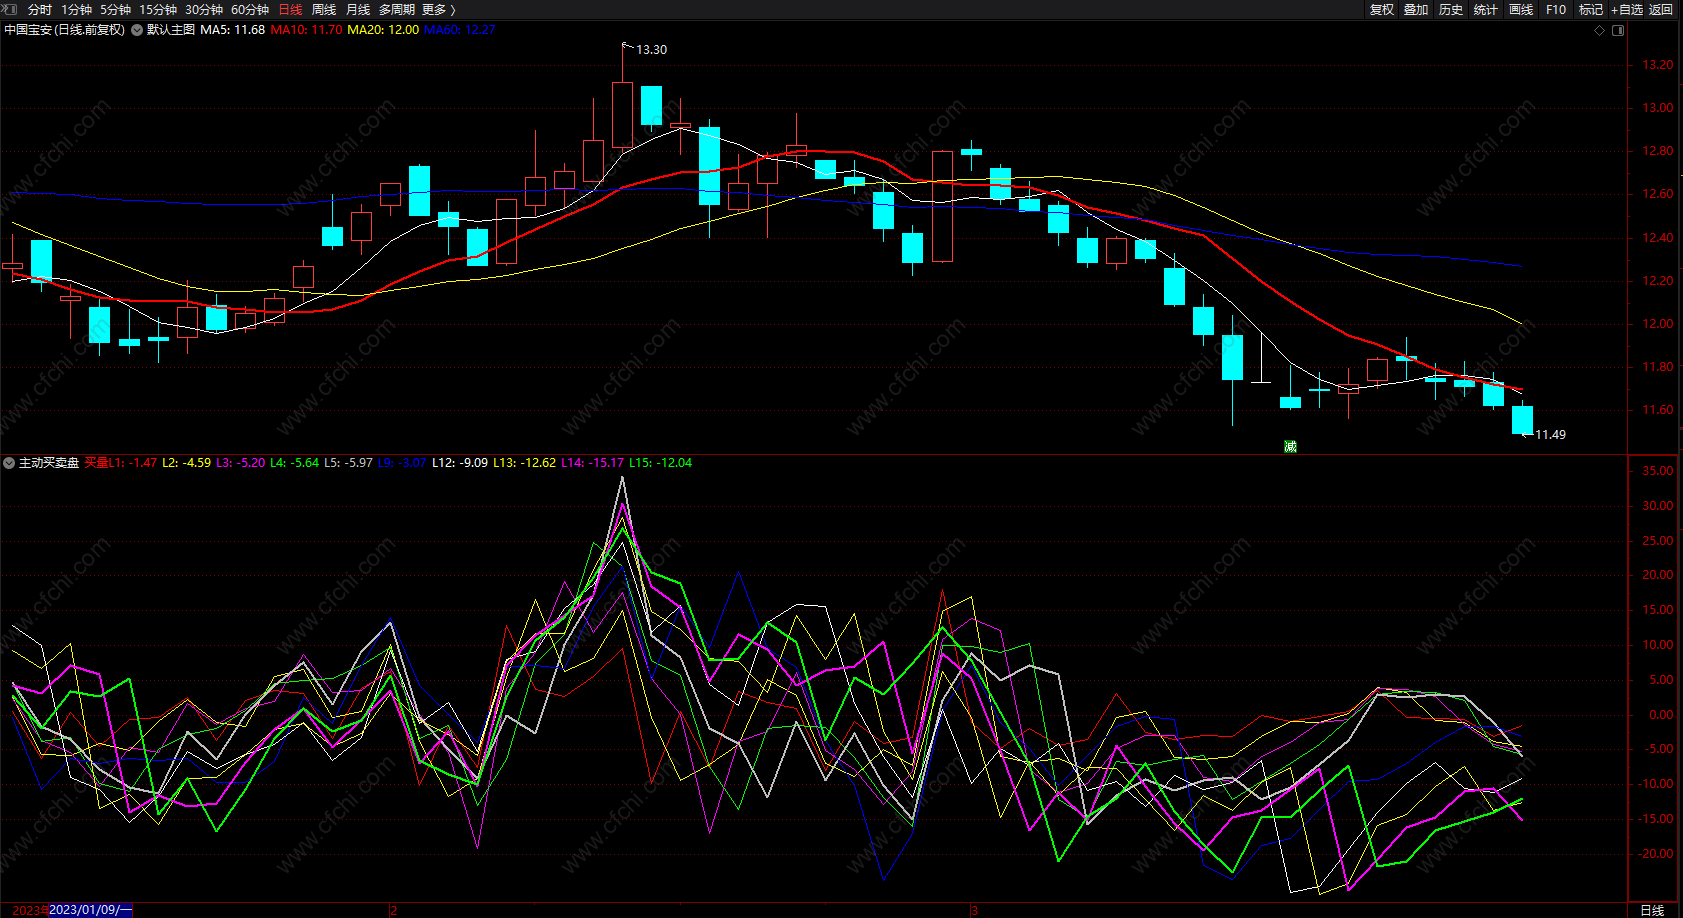Click the 返回 back button
The height and width of the screenshot is (918, 1683).
(1661, 9)
